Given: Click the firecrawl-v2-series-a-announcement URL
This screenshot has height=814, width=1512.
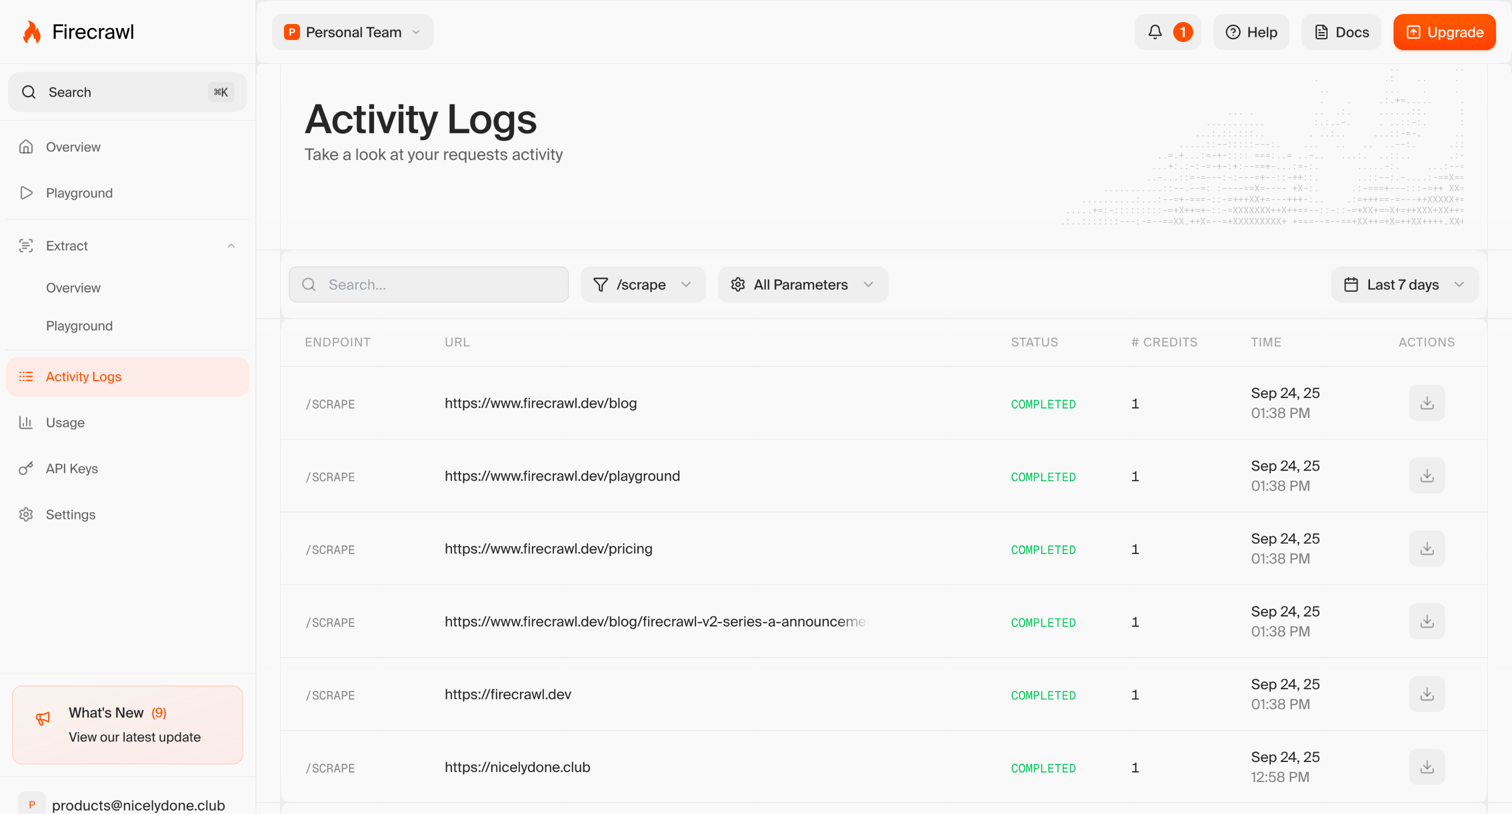Looking at the screenshot, I should point(655,622).
